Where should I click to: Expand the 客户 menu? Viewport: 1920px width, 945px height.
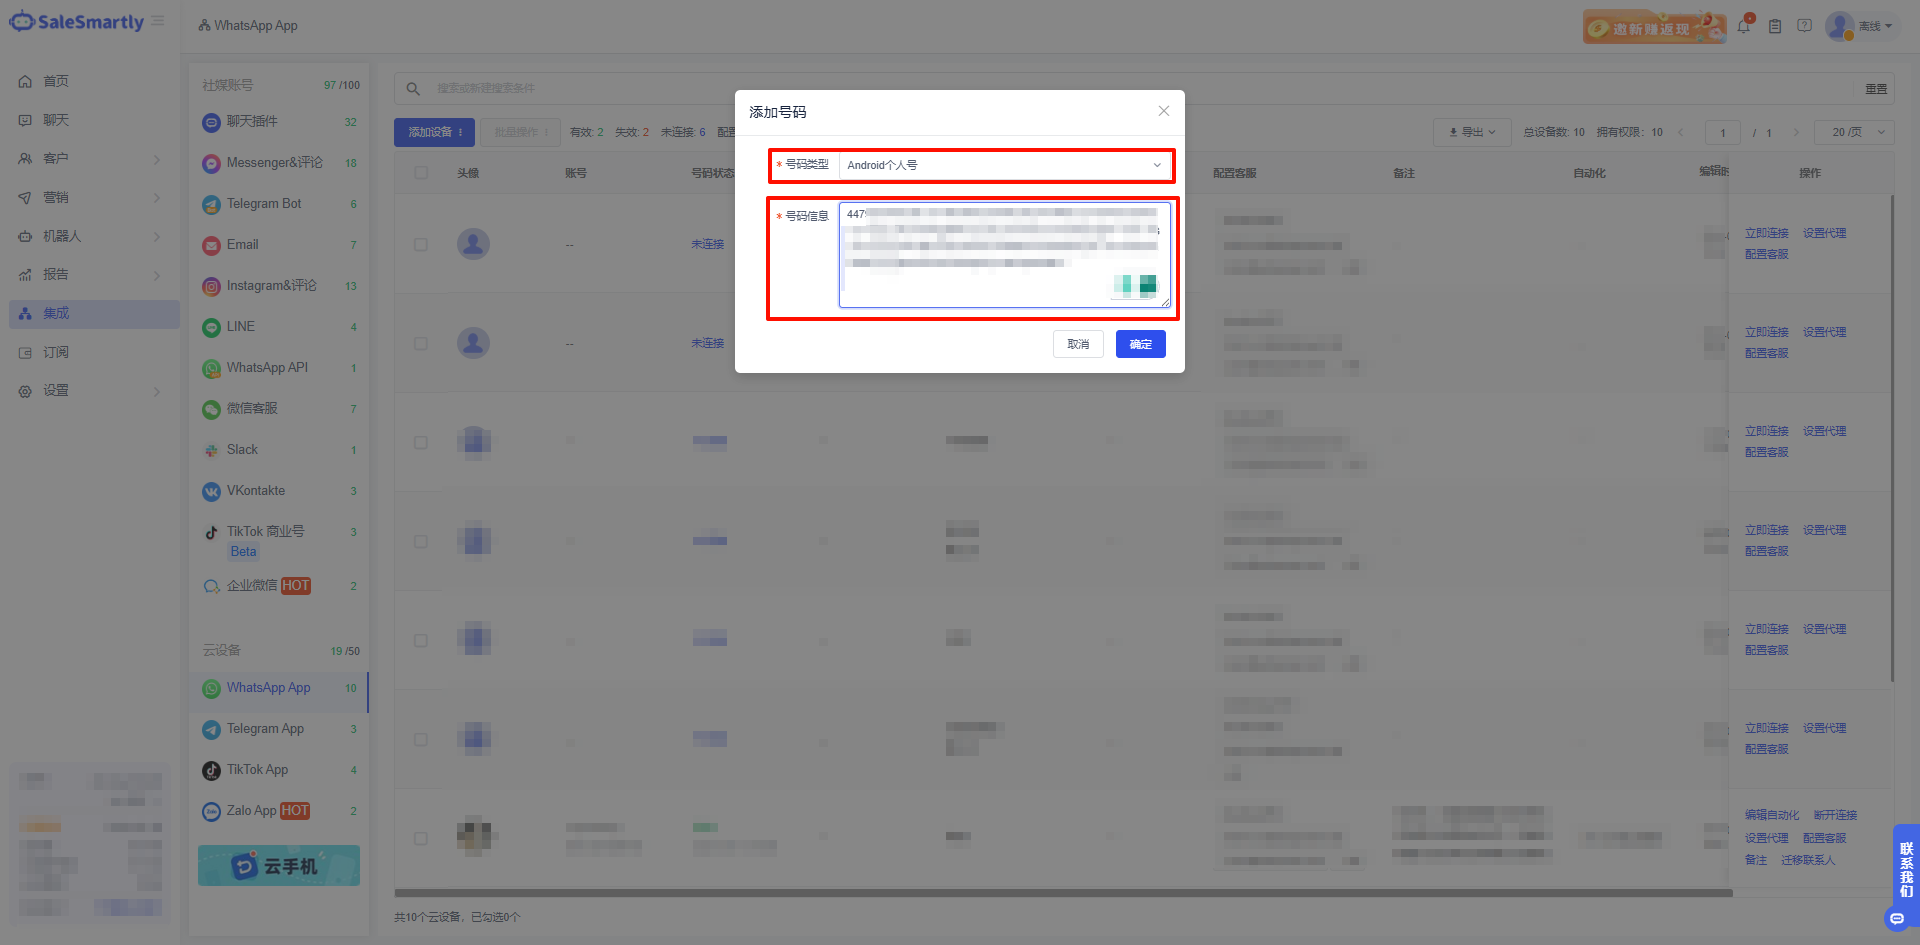point(94,158)
